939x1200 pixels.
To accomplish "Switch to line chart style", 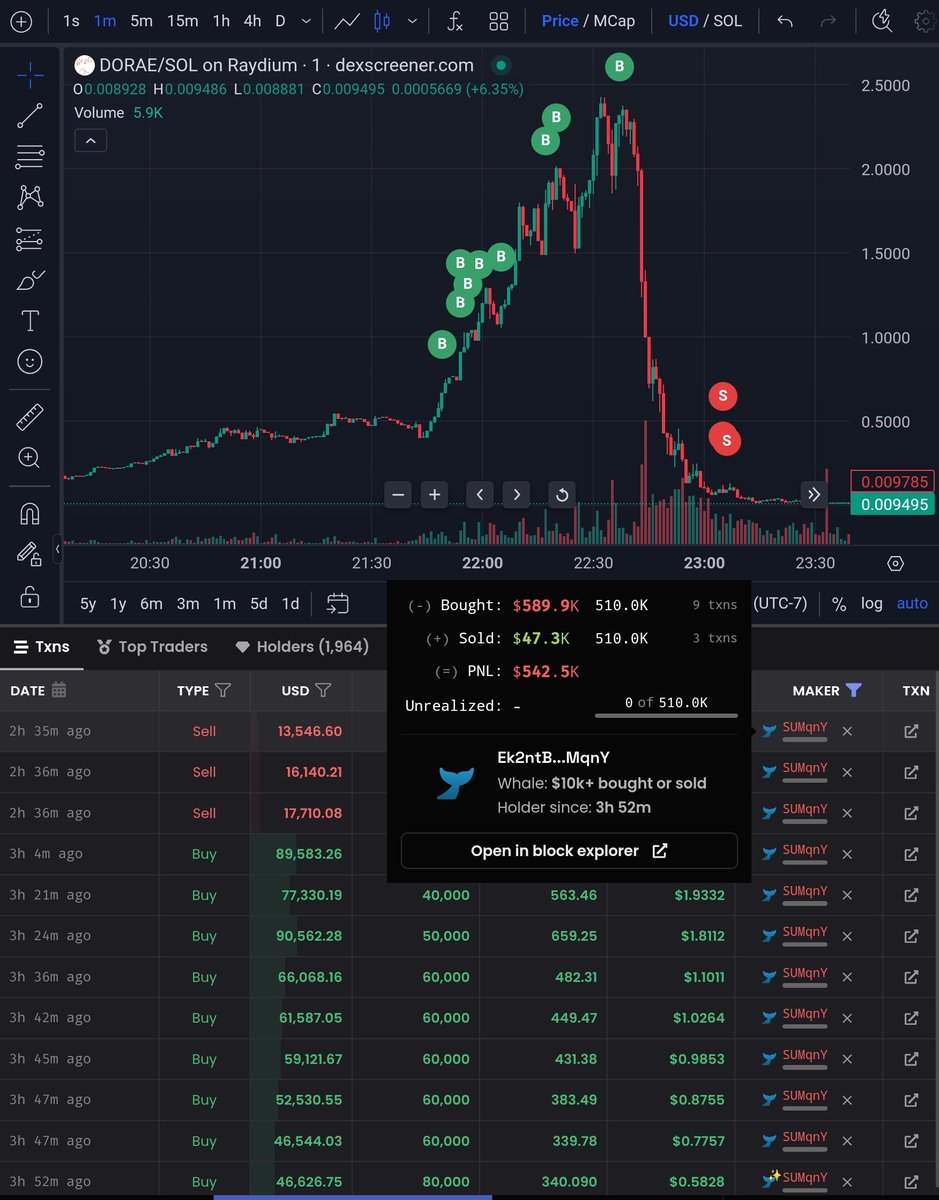I will (348, 21).
